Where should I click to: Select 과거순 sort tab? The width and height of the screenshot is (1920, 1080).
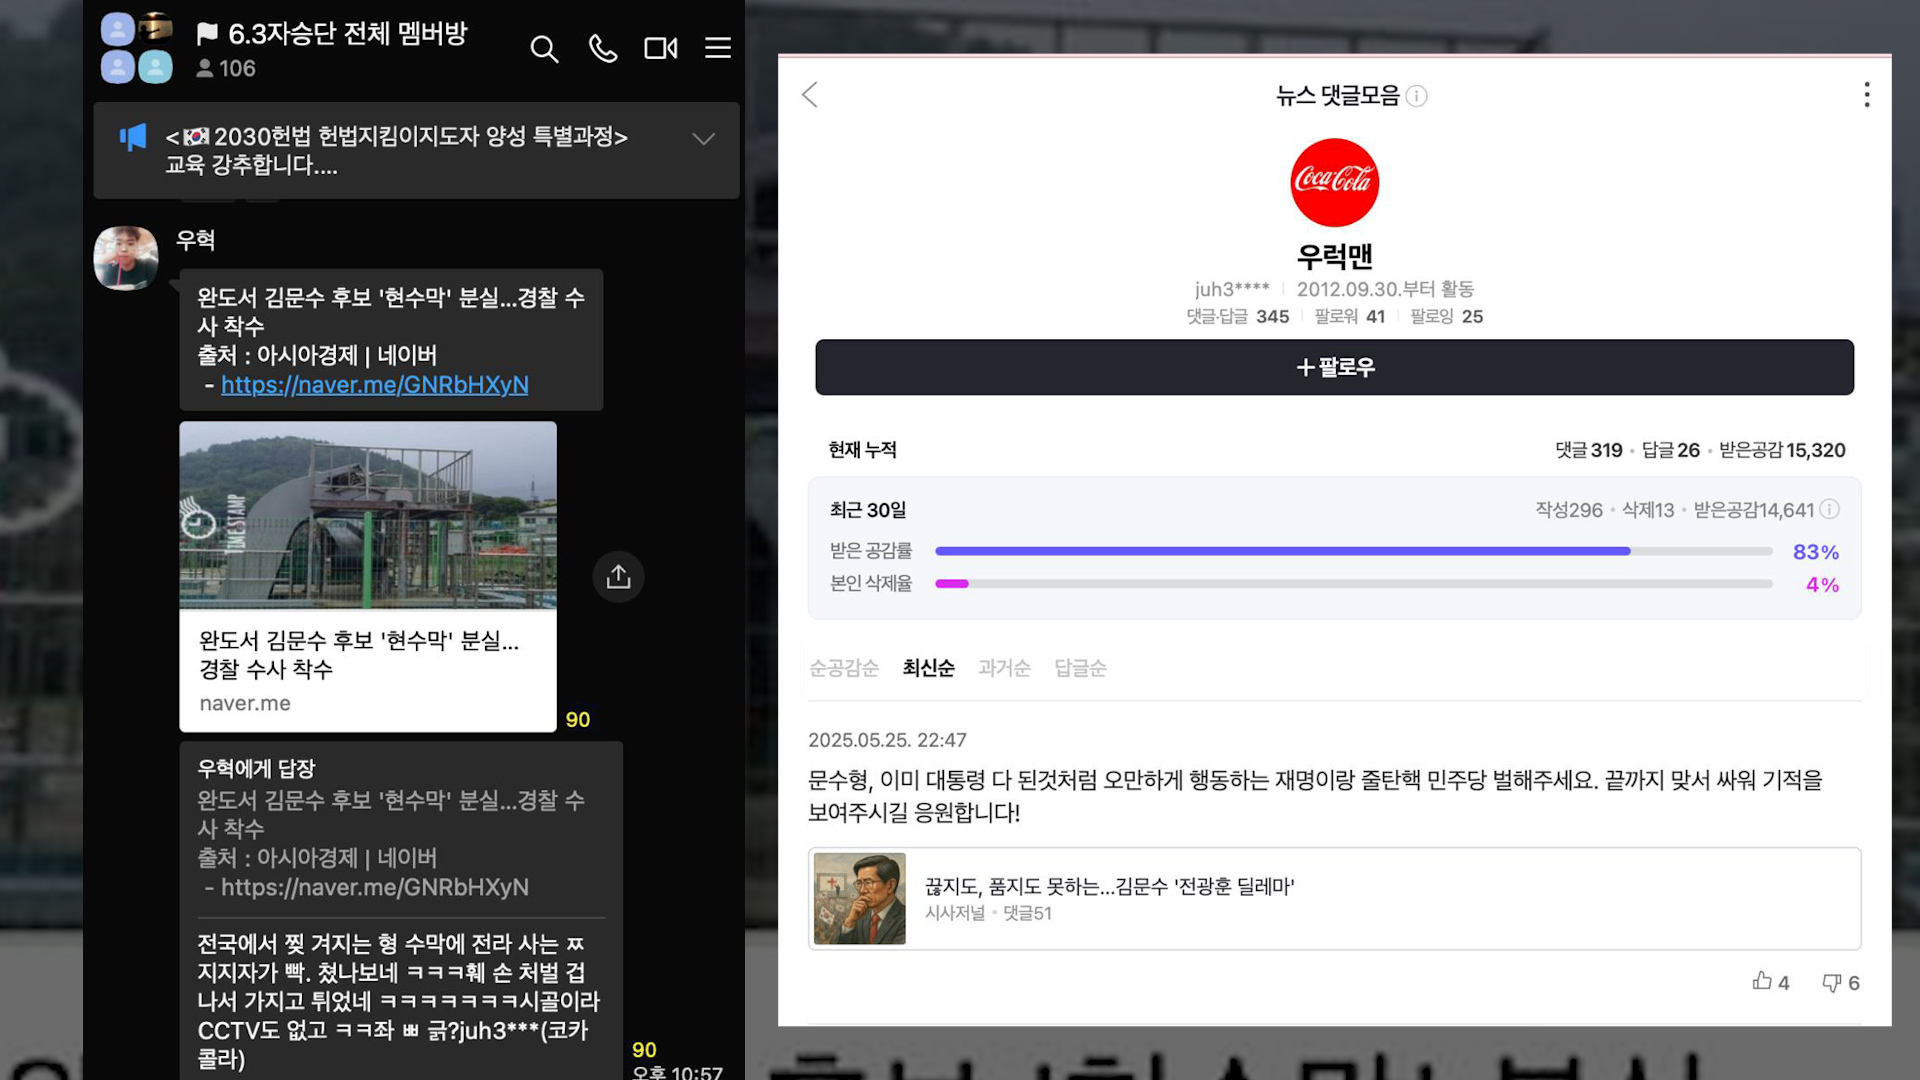click(x=1004, y=668)
